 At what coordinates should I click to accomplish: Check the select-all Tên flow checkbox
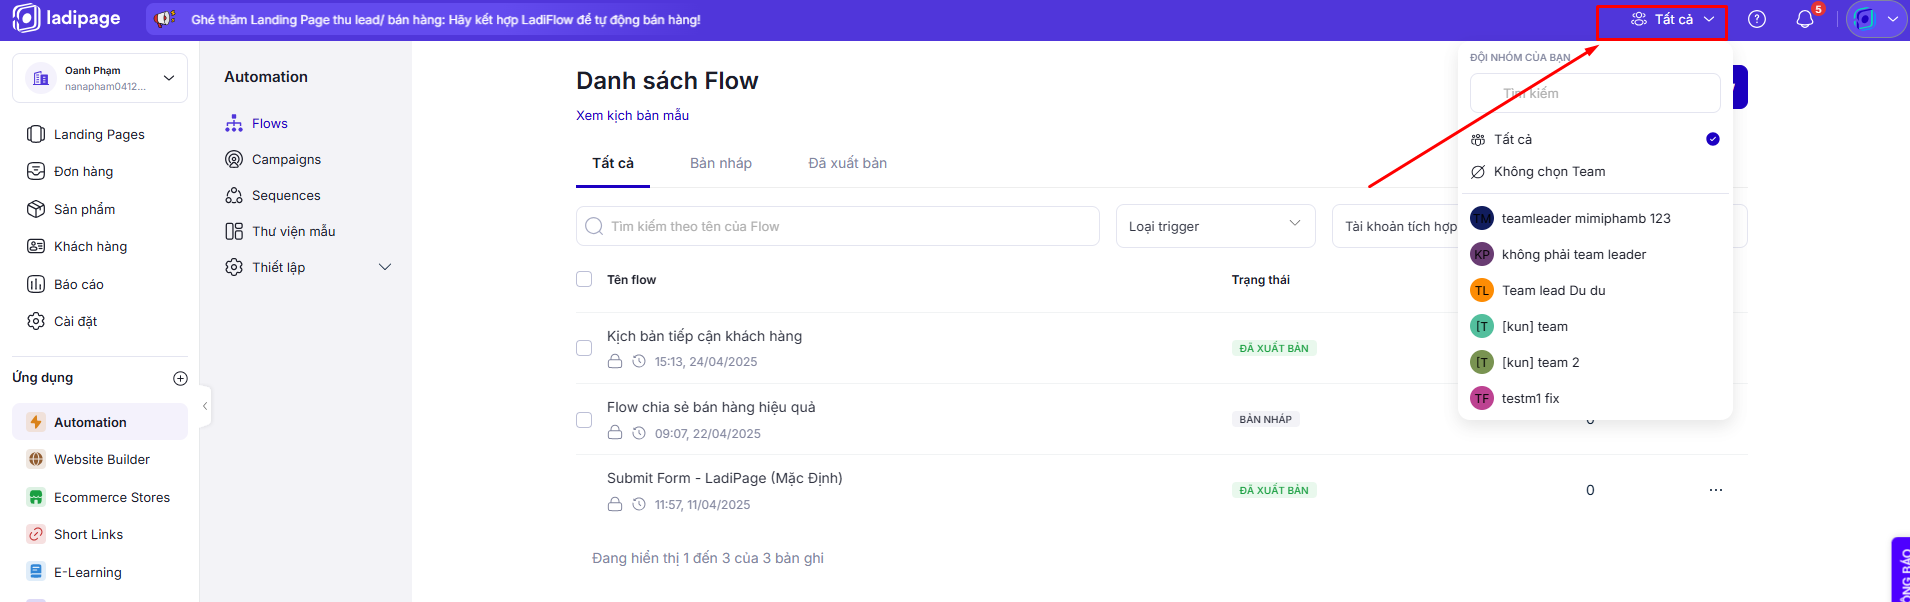coord(584,279)
